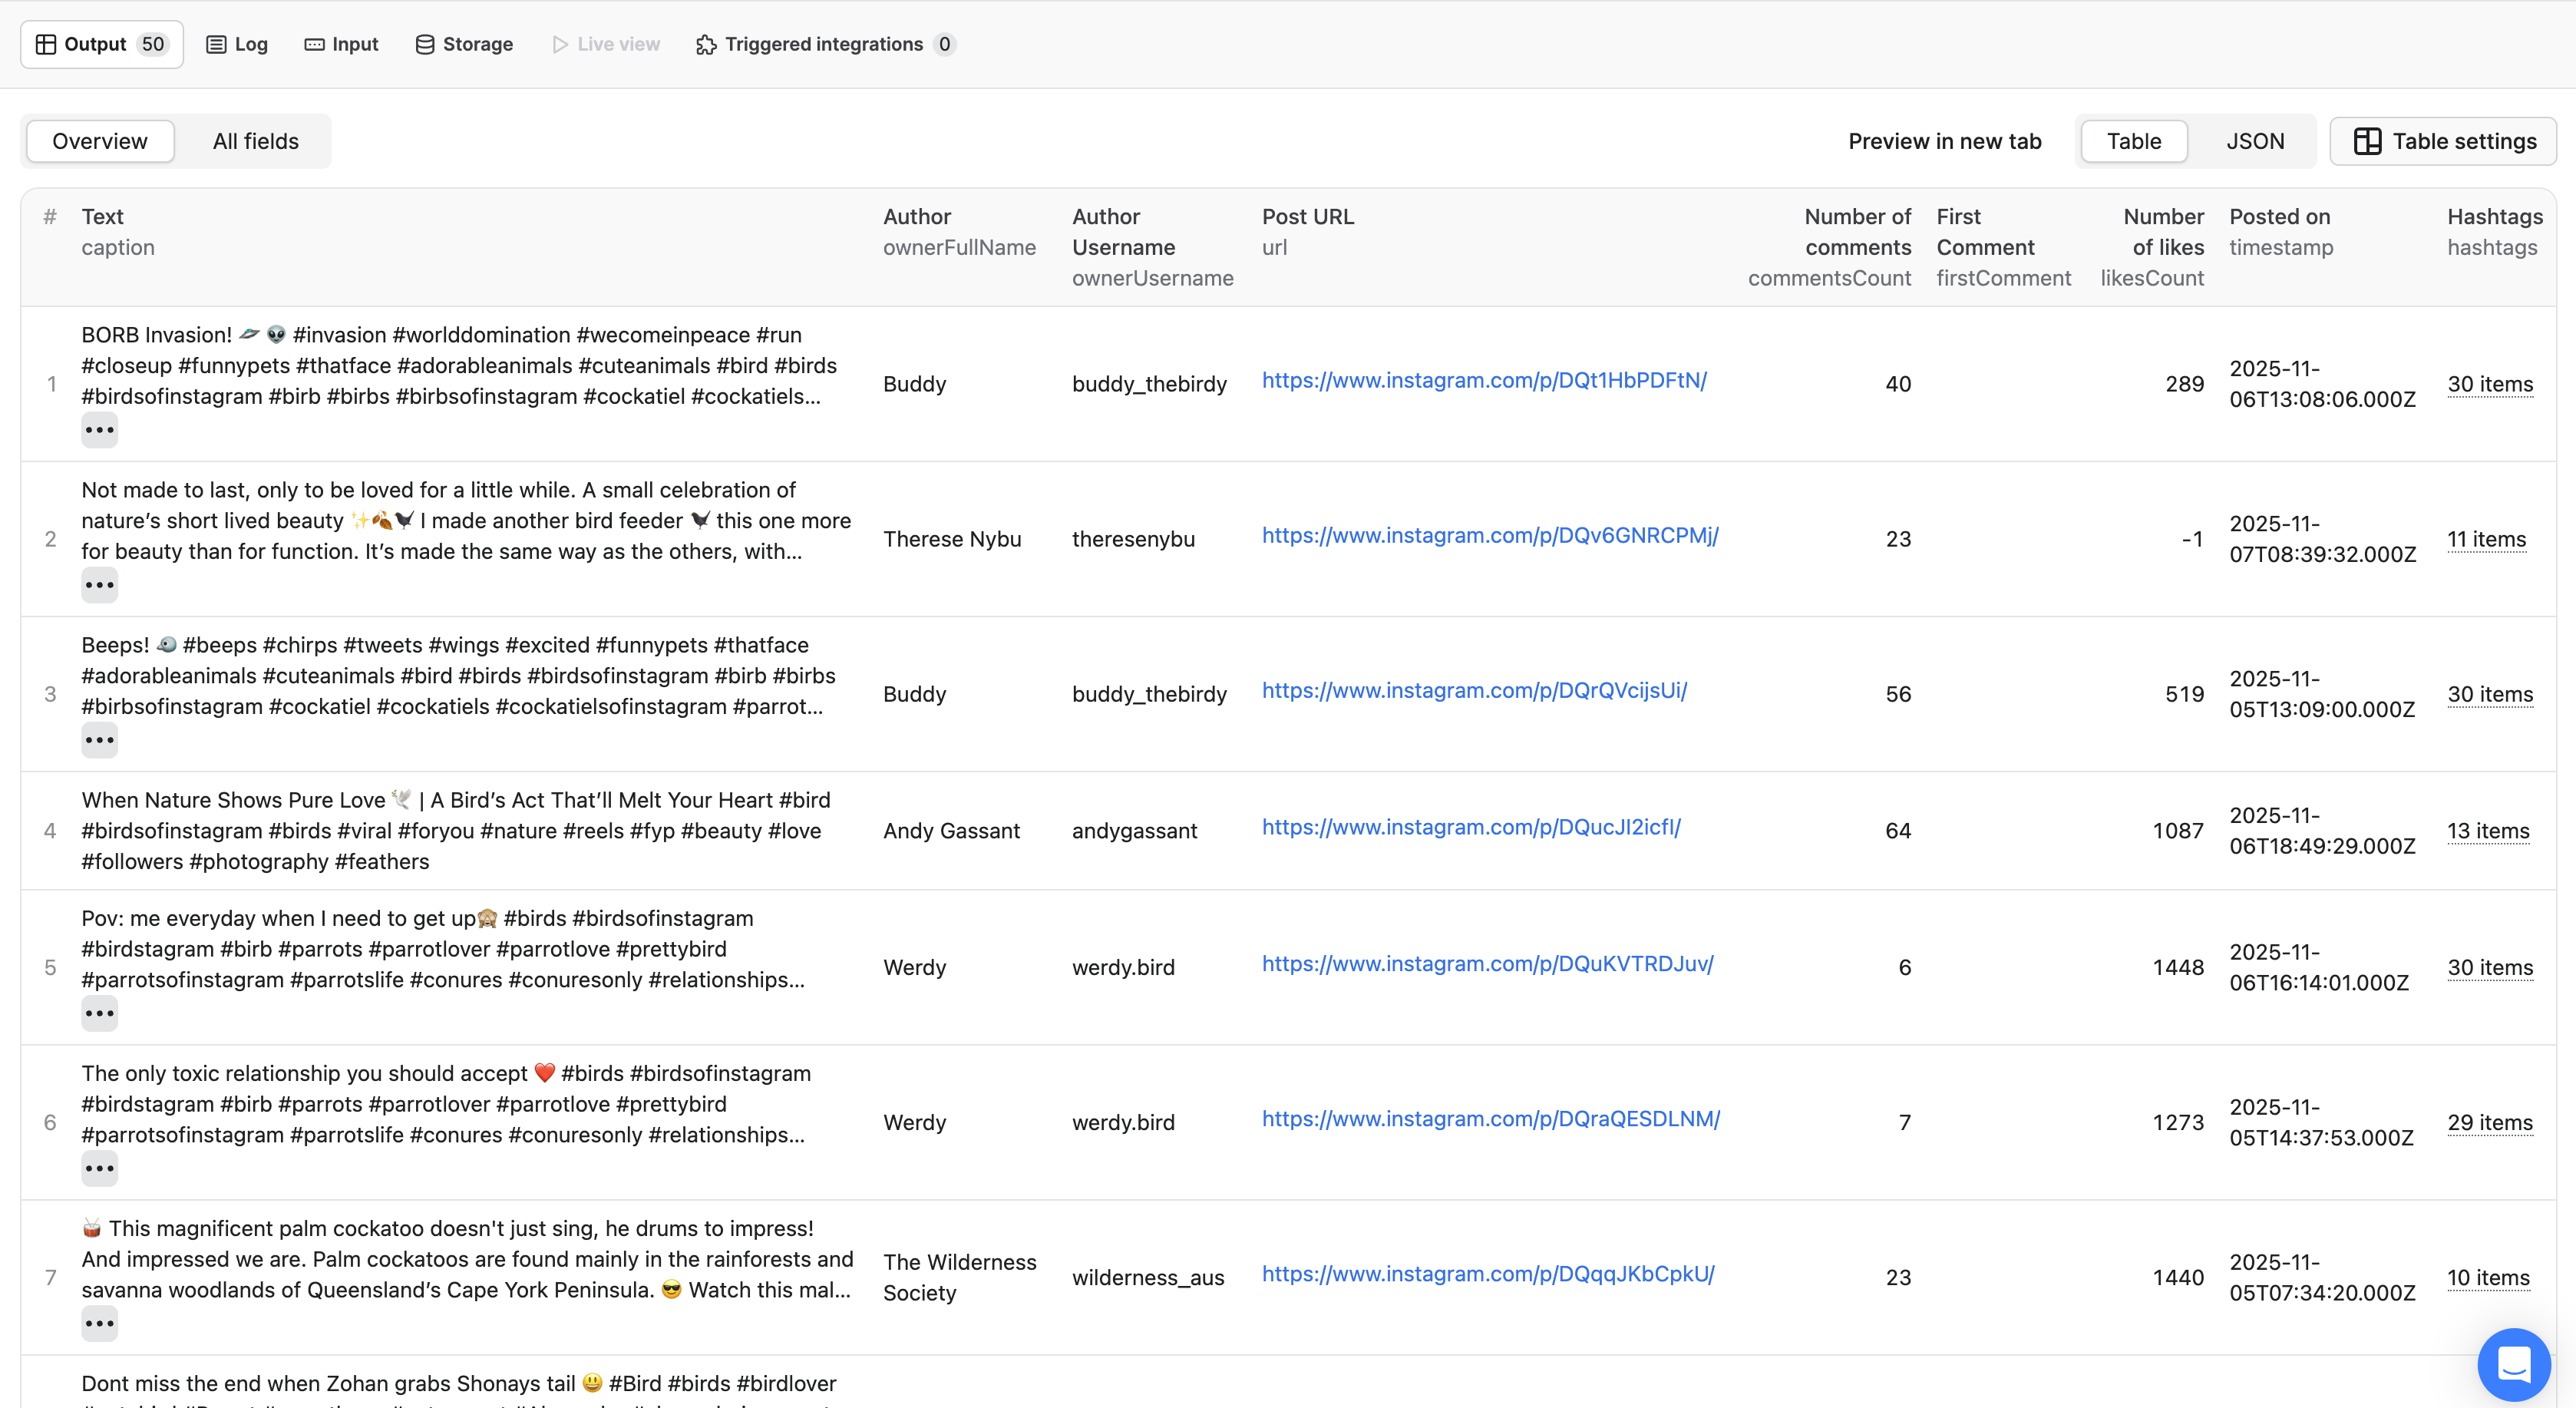The height and width of the screenshot is (1408, 2576).
Task: Expand 30 items hashtags in row 1
Action: tap(2489, 384)
